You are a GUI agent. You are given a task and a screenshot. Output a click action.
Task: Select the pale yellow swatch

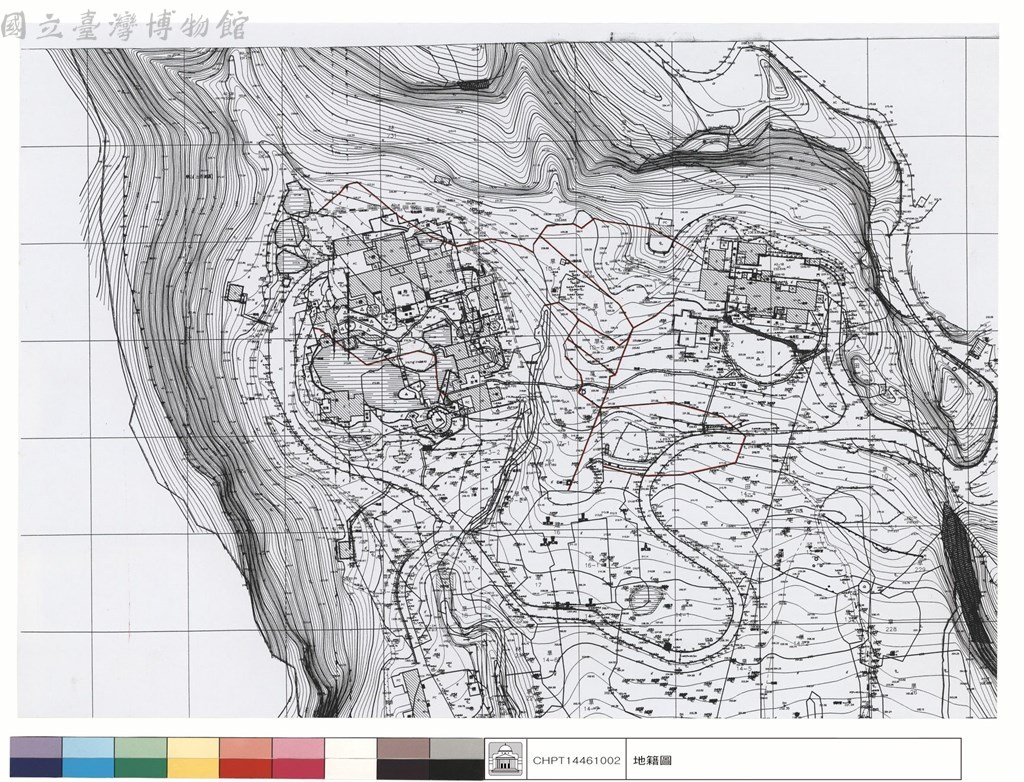click(x=193, y=748)
